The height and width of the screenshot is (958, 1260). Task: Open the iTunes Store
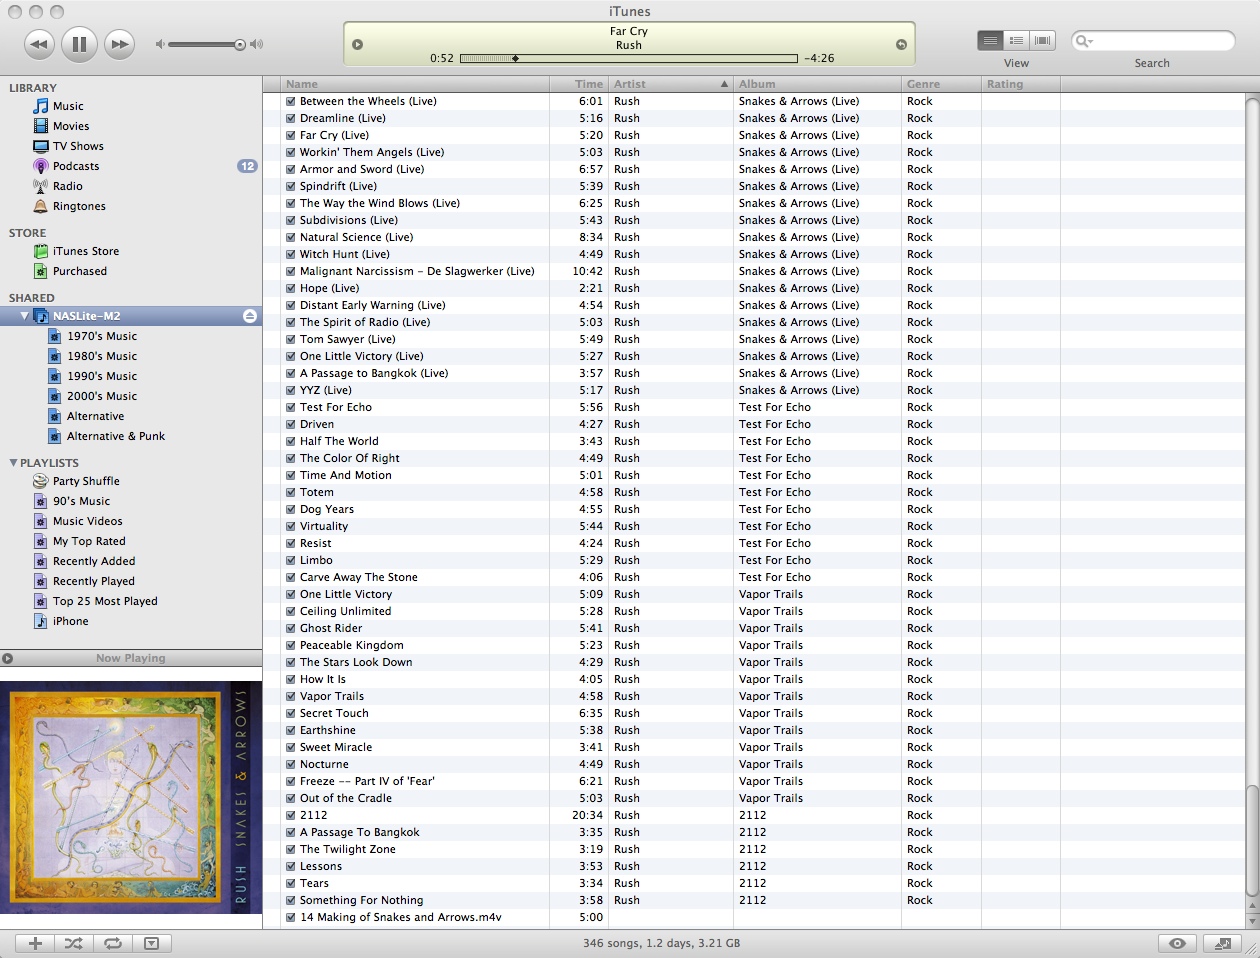tap(85, 251)
